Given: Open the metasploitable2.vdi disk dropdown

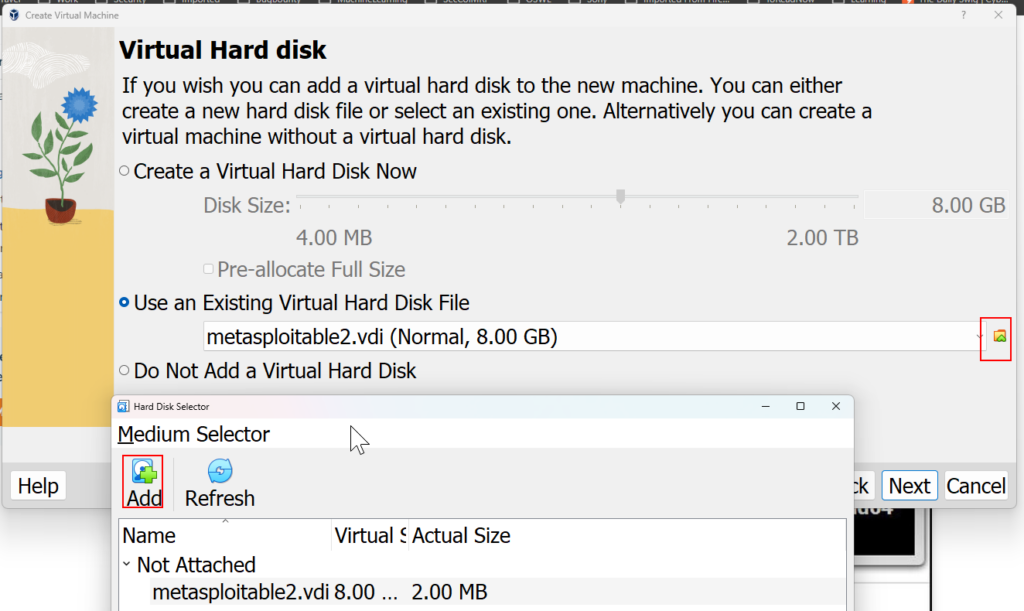Looking at the screenshot, I should [x=592, y=337].
